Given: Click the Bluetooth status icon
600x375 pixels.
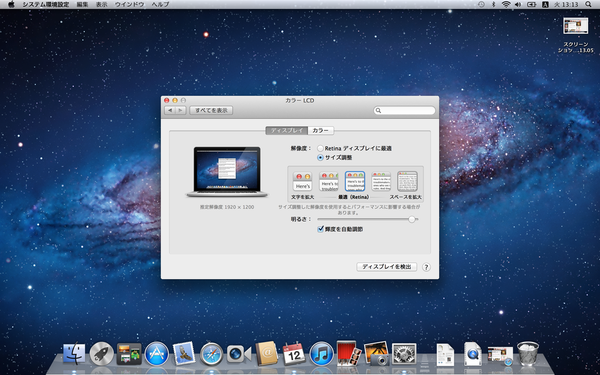Looking at the screenshot, I should pyautogui.click(x=494, y=4).
